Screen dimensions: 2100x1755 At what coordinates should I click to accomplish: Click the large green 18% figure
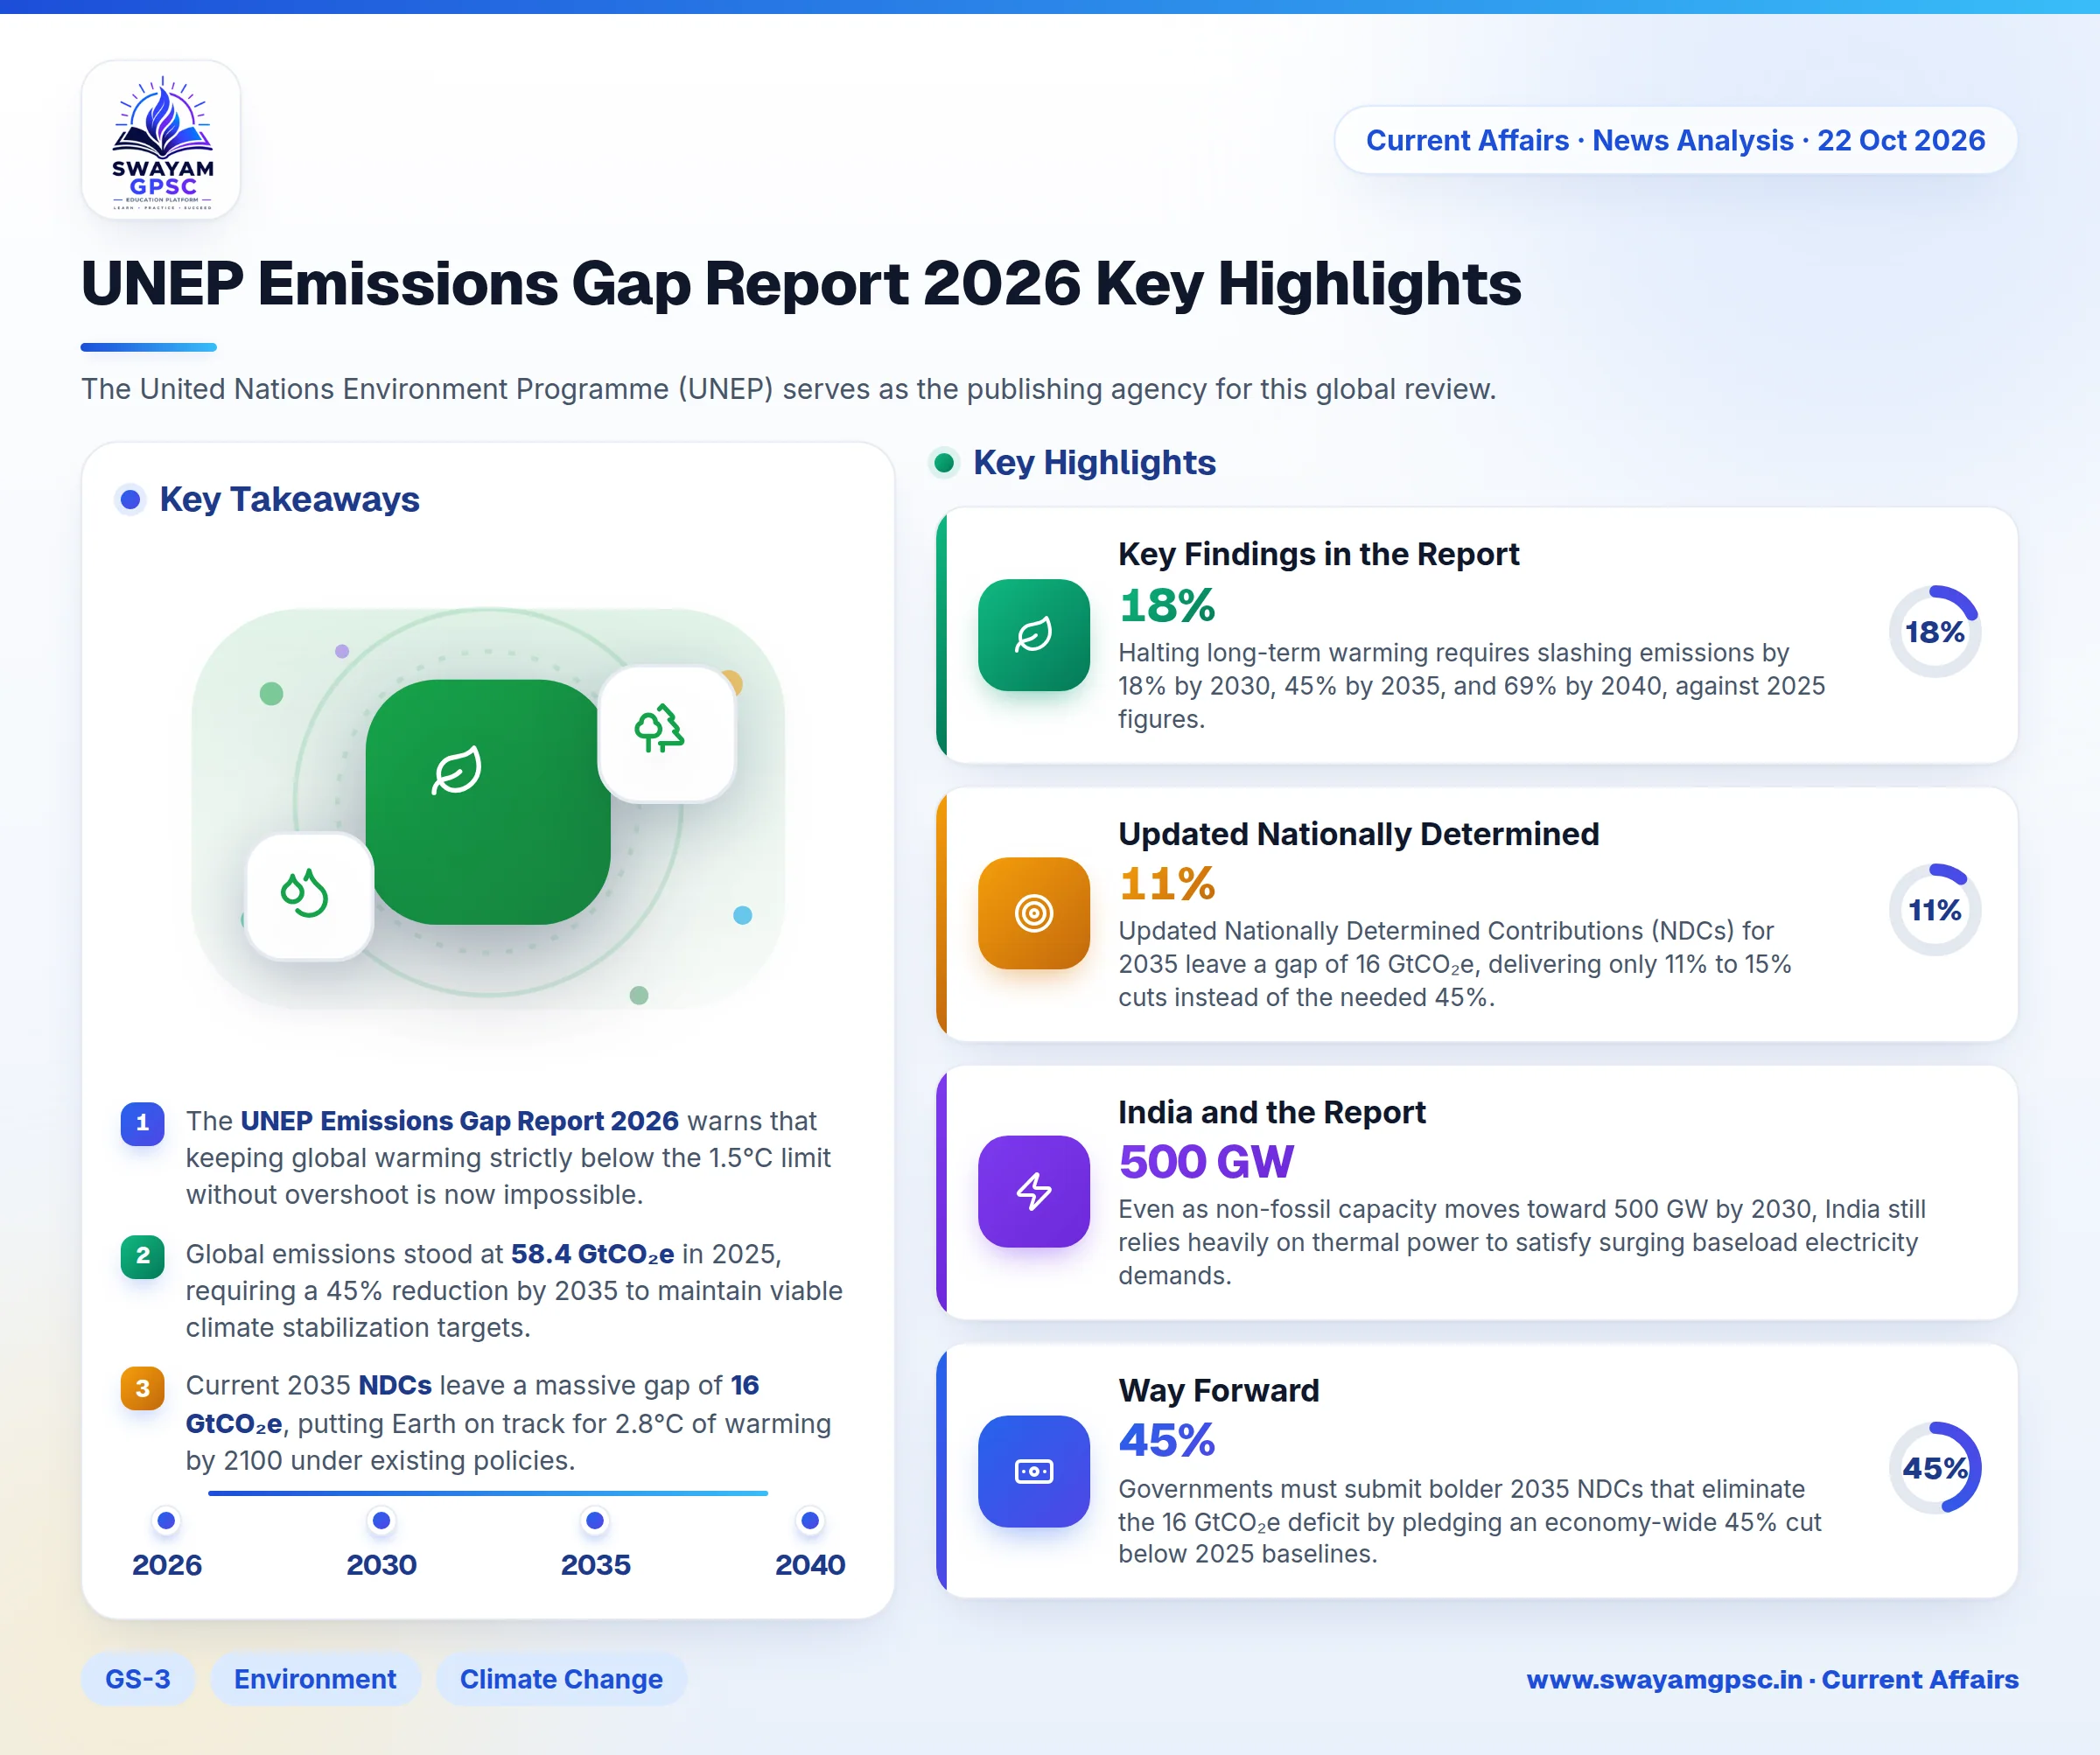[x=1167, y=605]
